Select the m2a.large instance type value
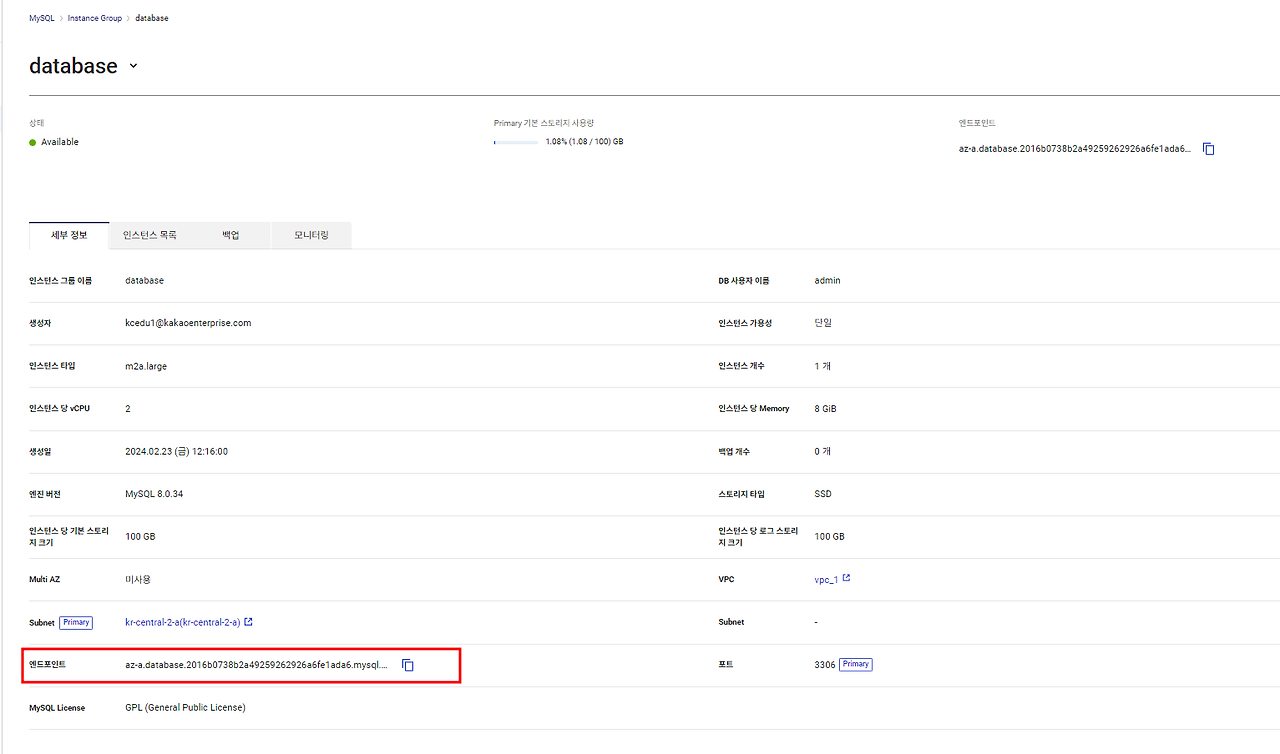The image size is (1280, 754). [146, 366]
